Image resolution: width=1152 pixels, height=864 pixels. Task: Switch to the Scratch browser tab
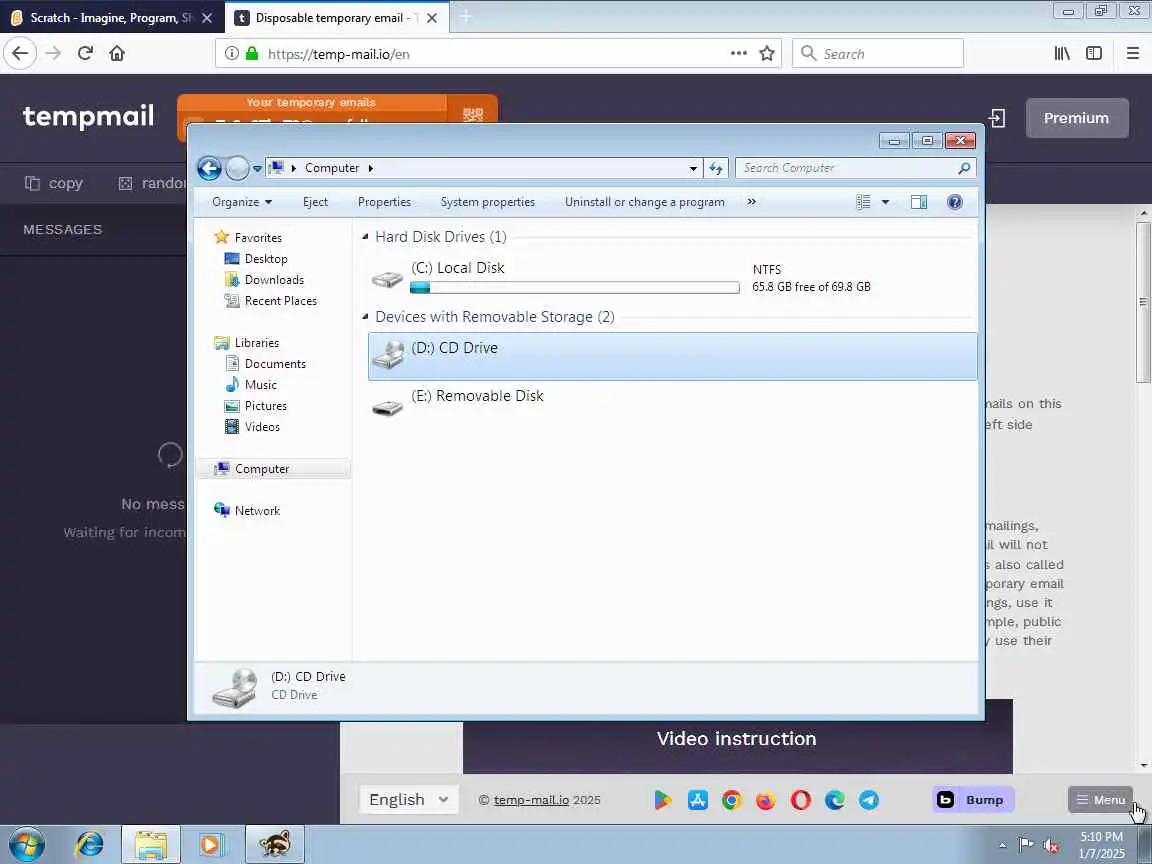click(109, 18)
